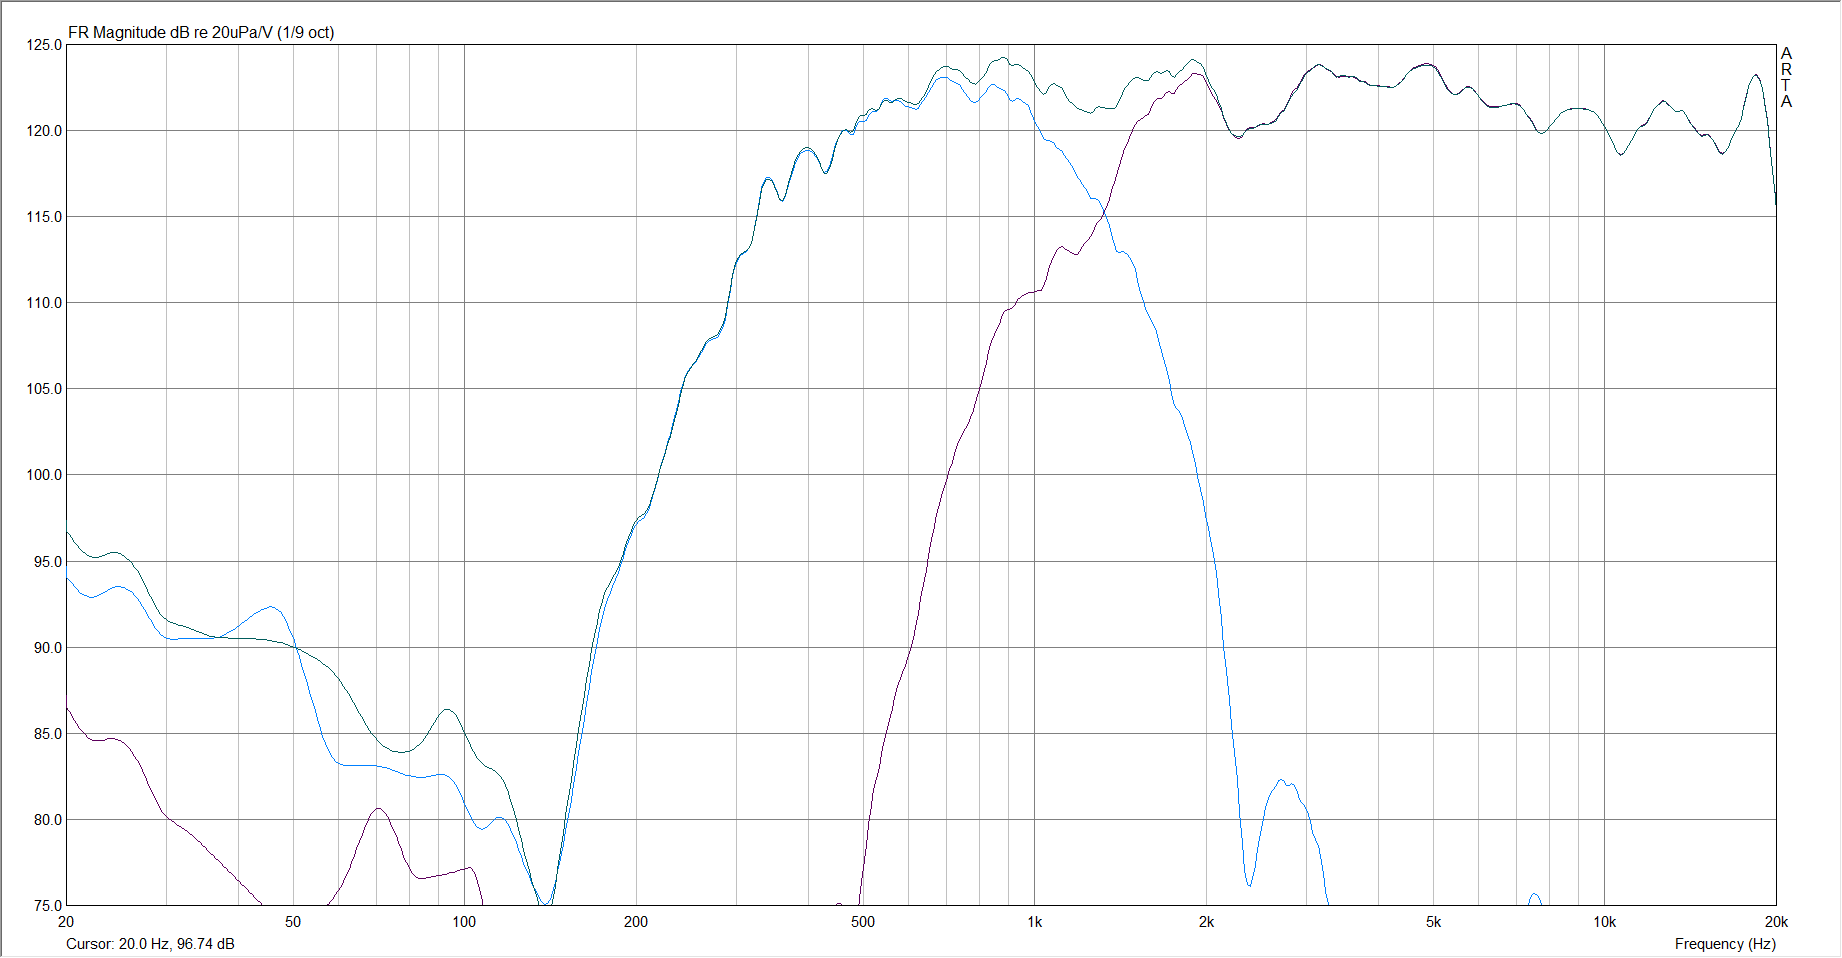The width and height of the screenshot is (1842, 958).
Task: Click the FR Magnitude chart title
Action: (x=201, y=32)
